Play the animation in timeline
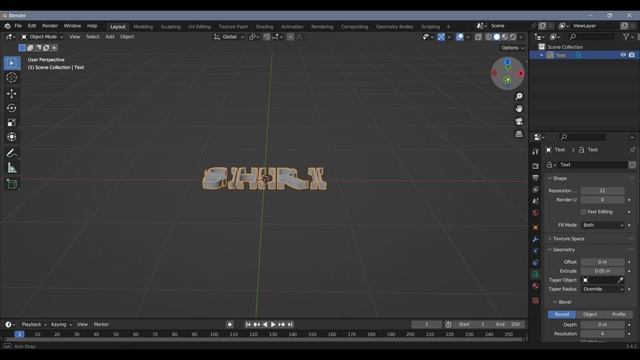The height and width of the screenshot is (360, 640). (273, 324)
